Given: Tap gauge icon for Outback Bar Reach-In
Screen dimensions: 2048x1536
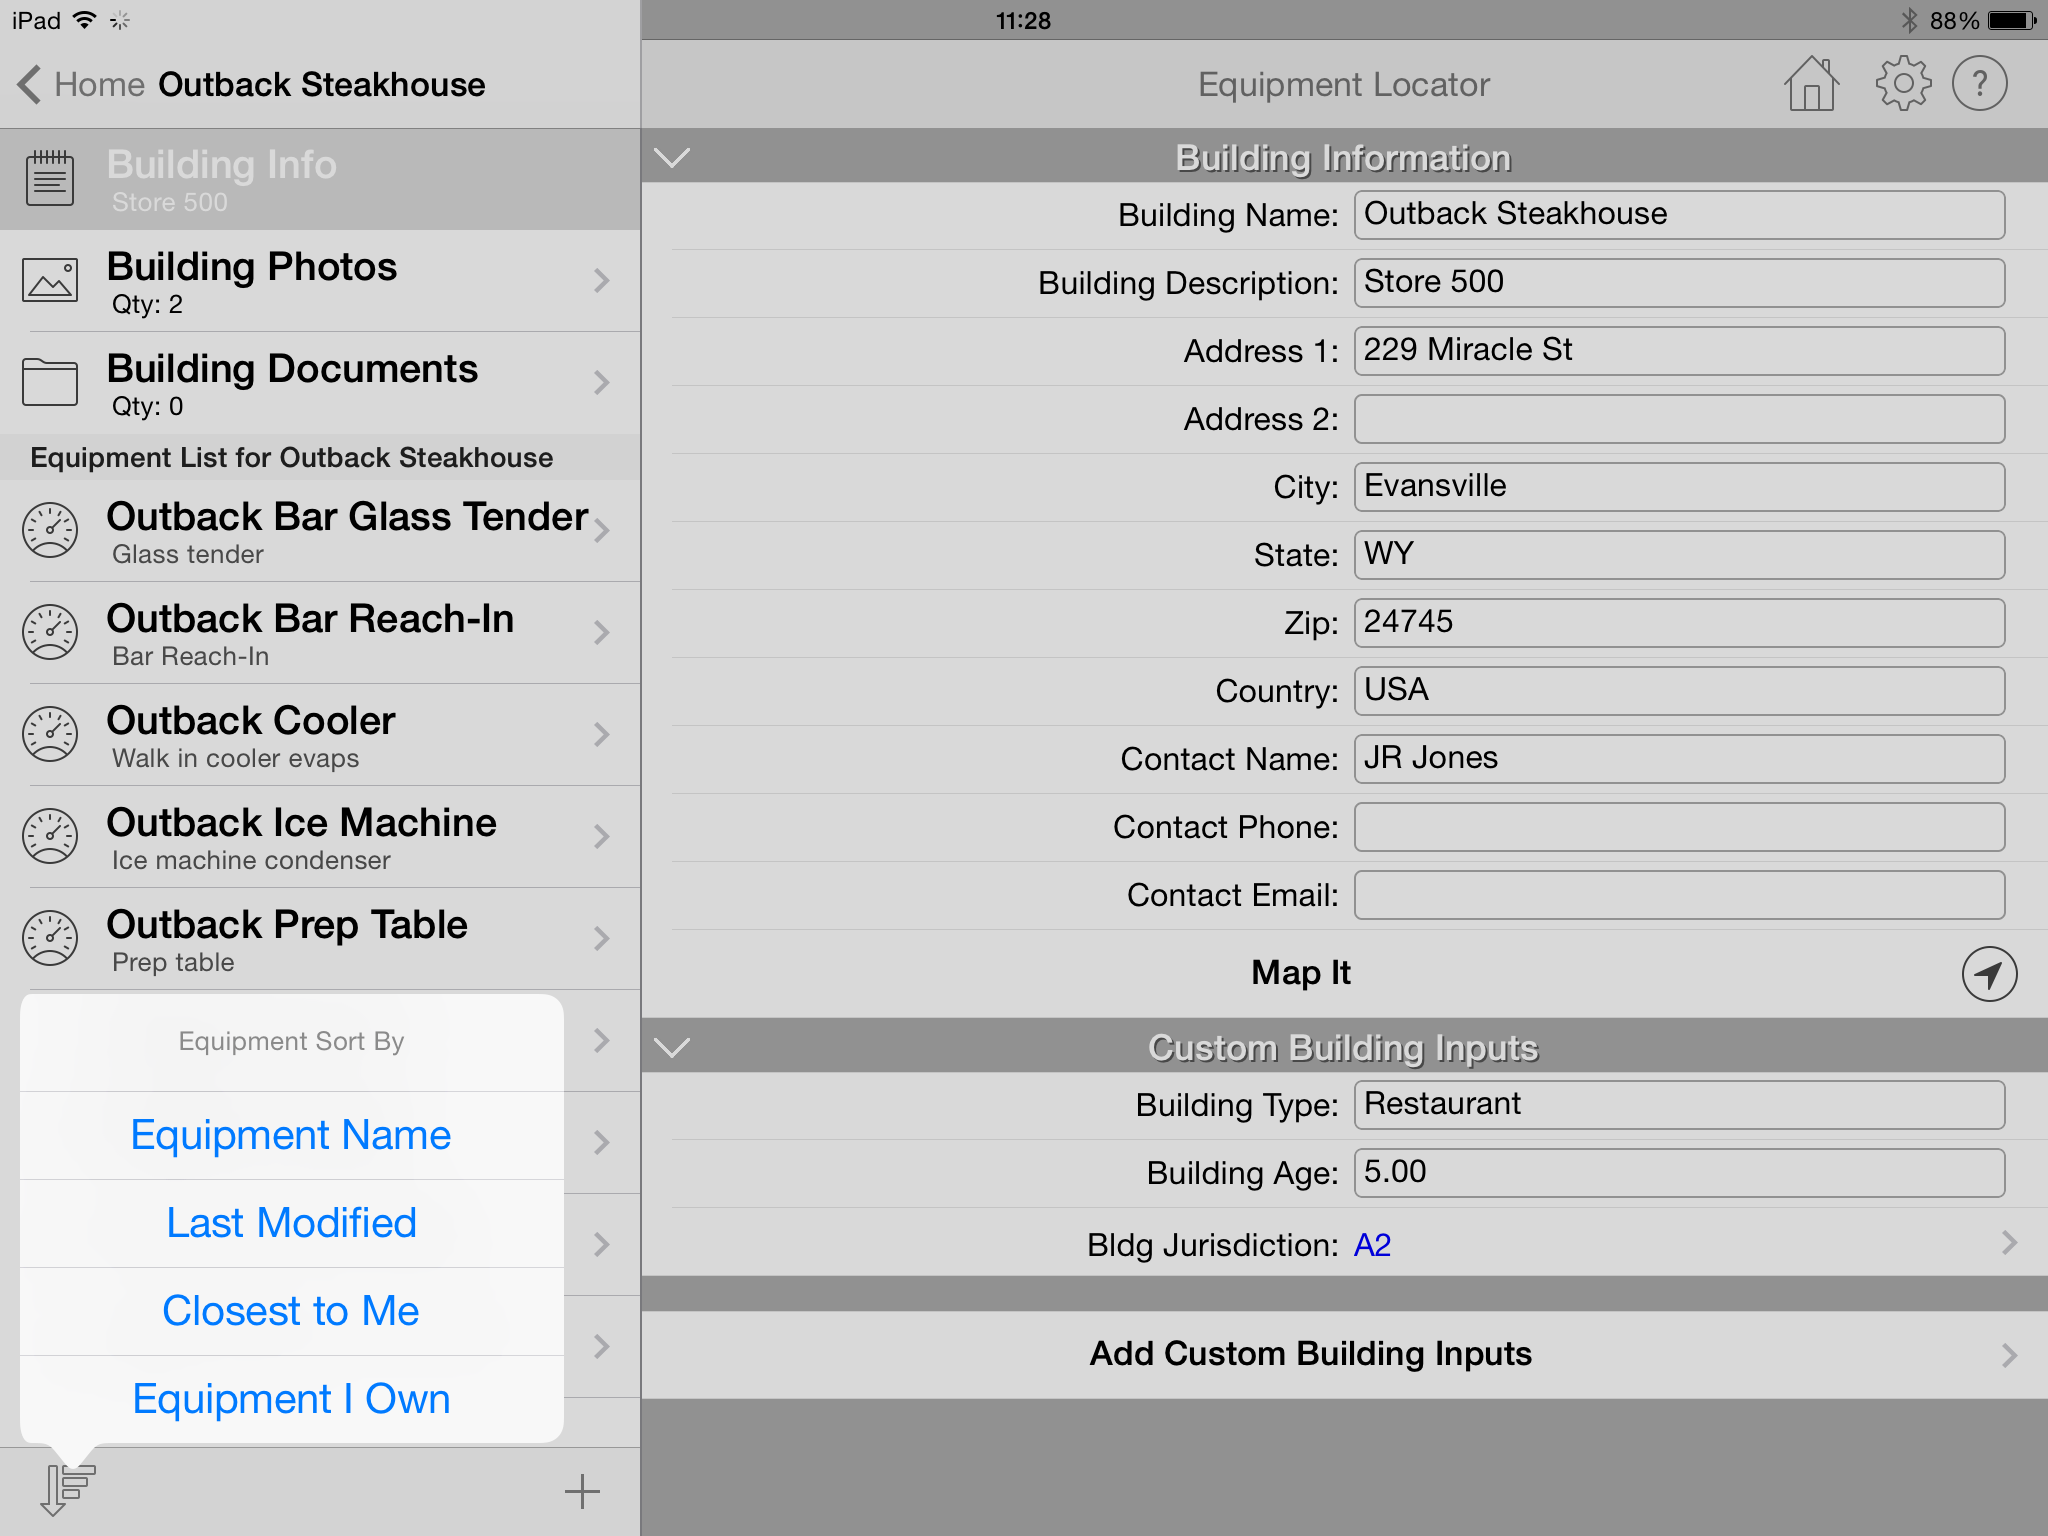Looking at the screenshot, I should [50, 632].
